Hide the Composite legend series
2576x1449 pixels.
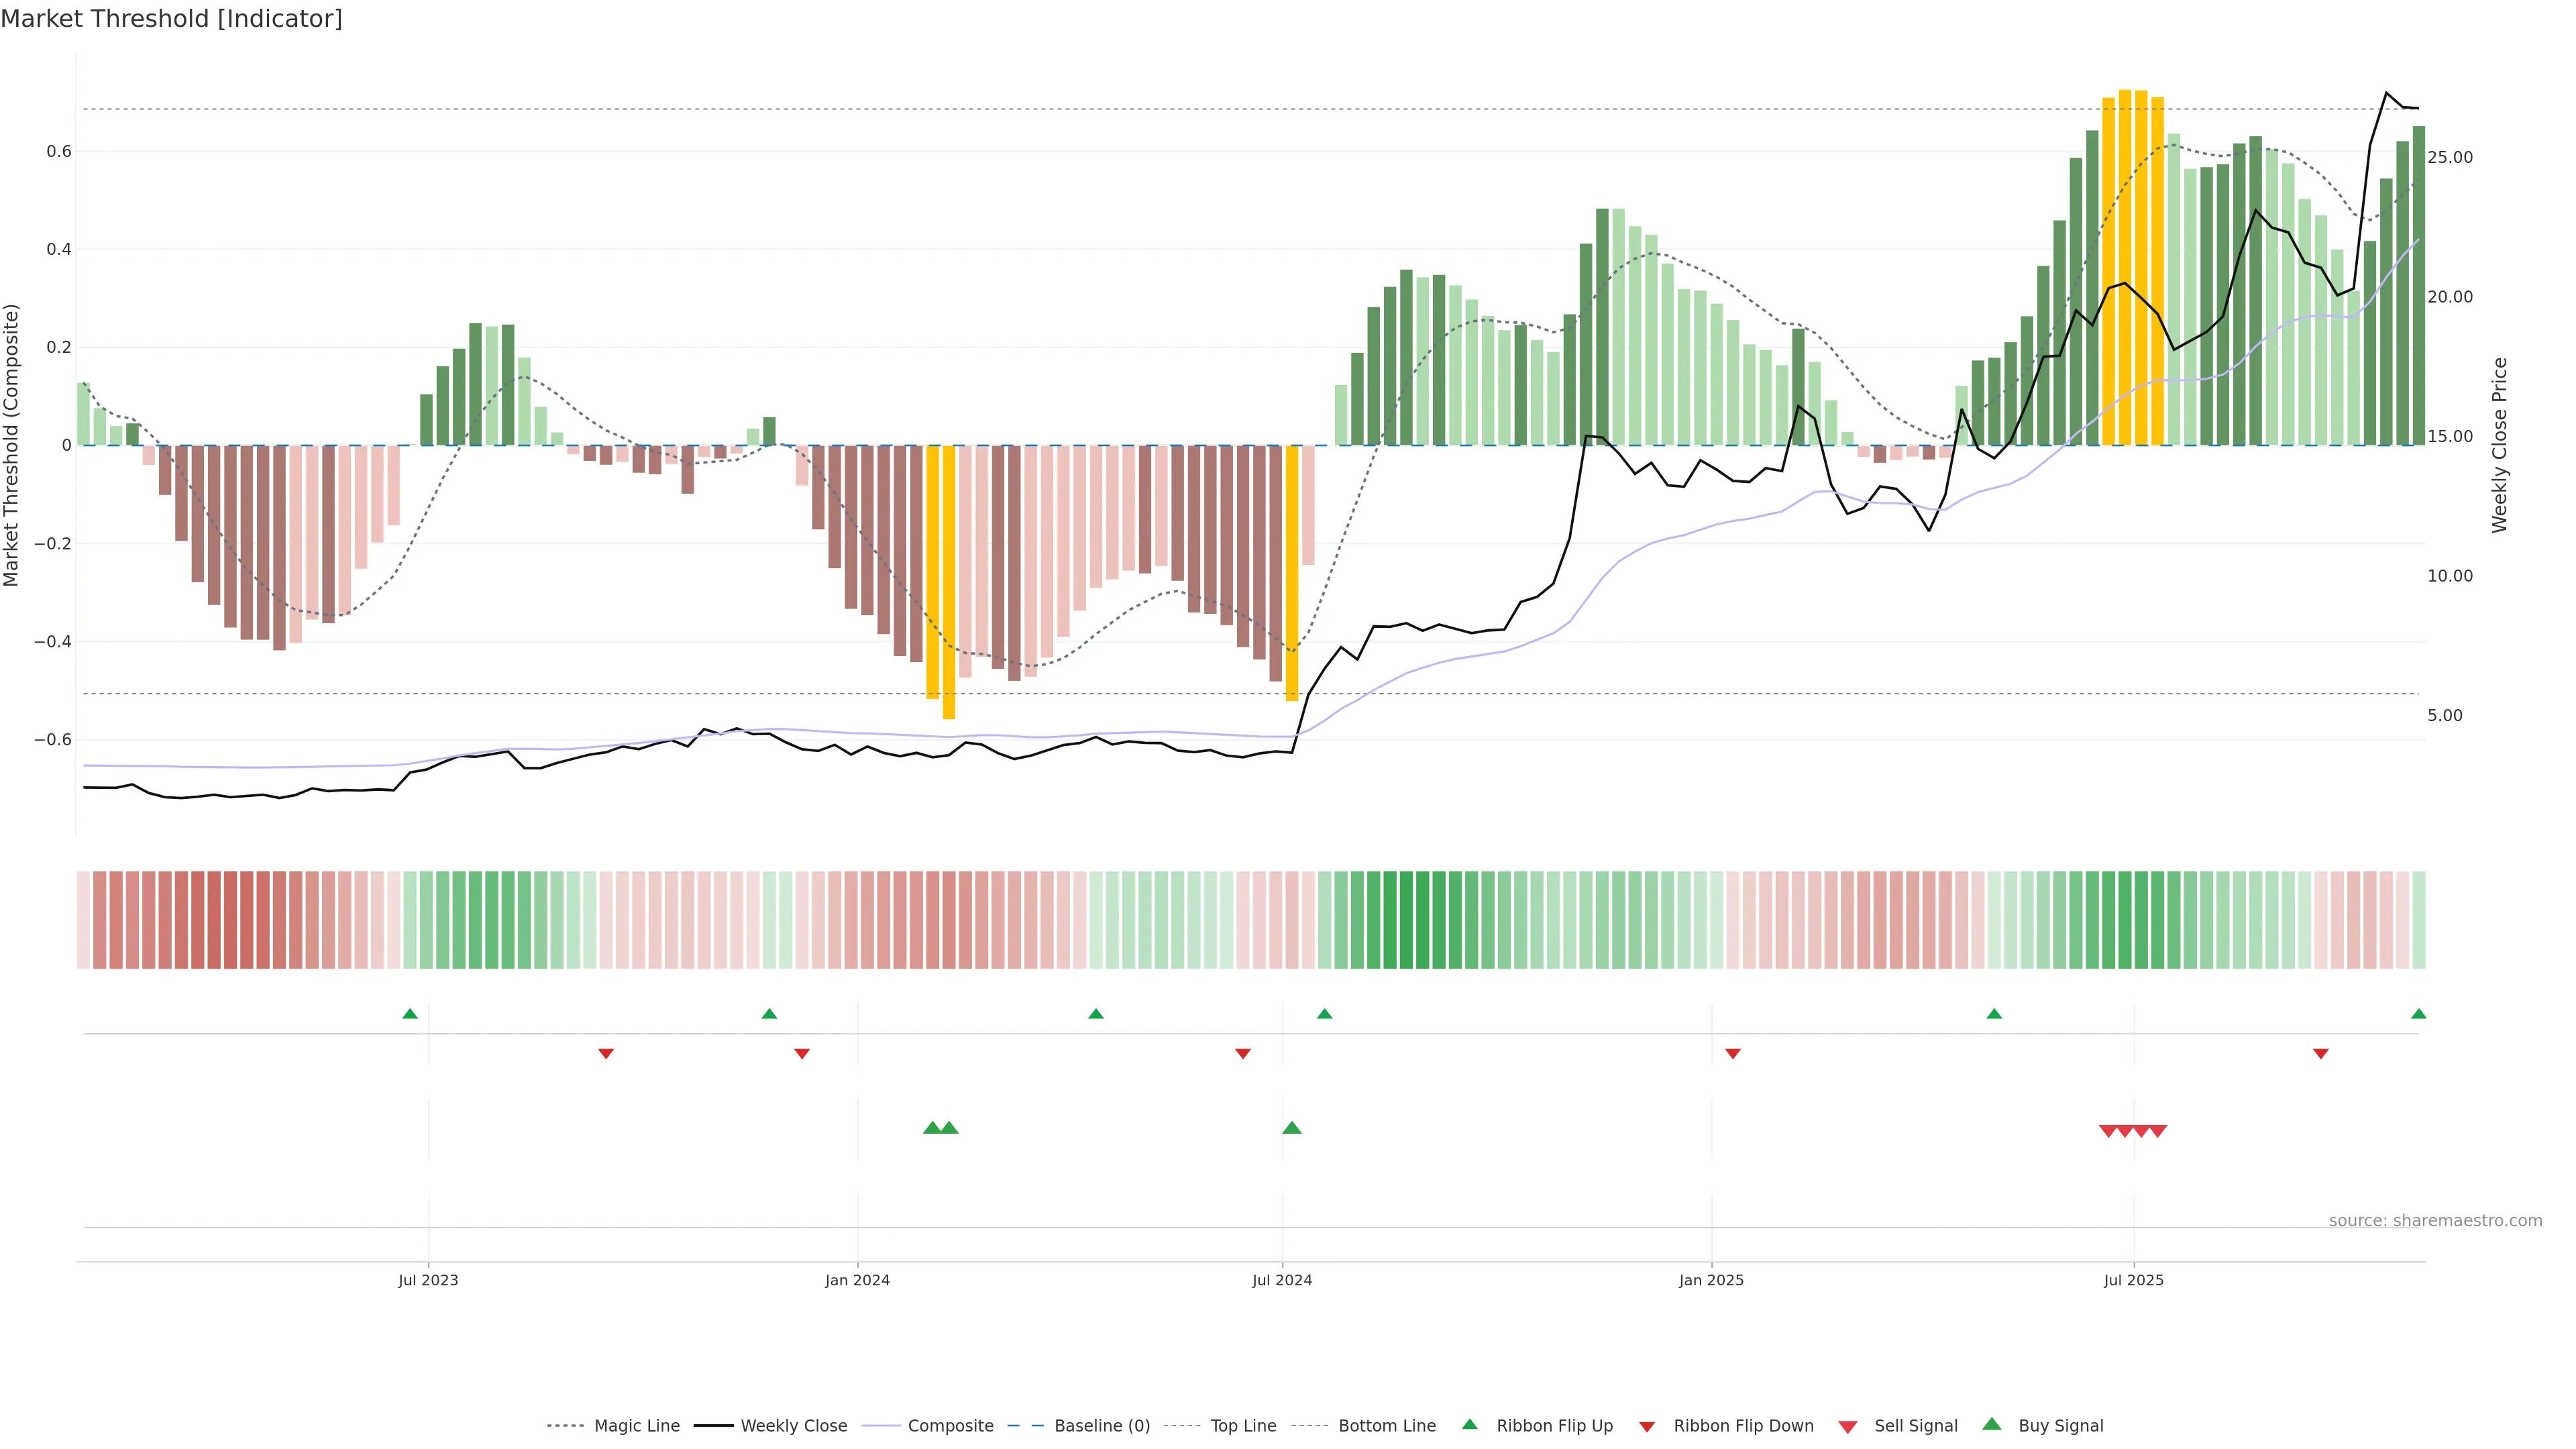[950, 1426]
